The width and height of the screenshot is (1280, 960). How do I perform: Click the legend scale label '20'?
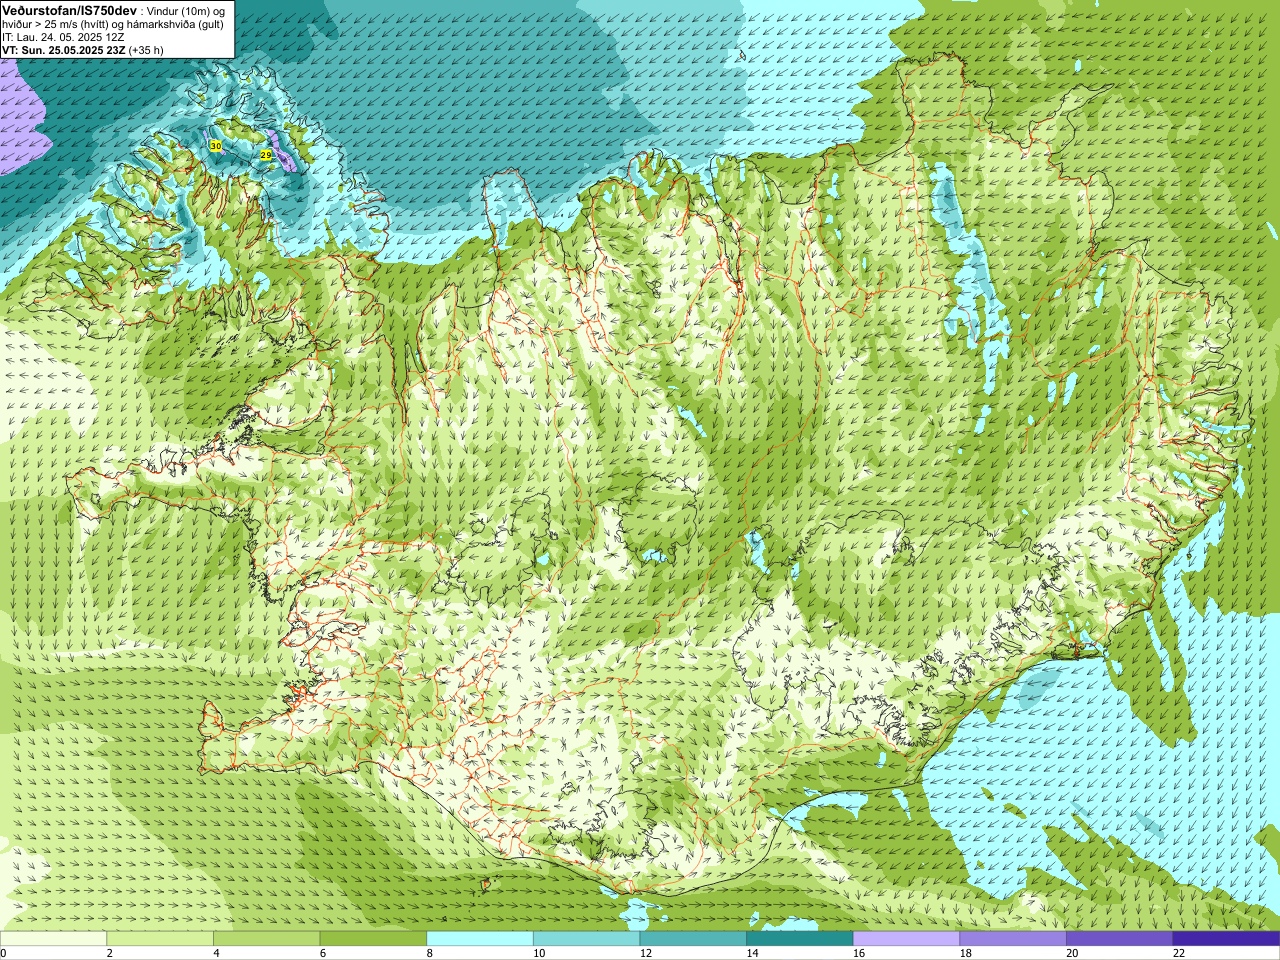(x=1072, y=953)
